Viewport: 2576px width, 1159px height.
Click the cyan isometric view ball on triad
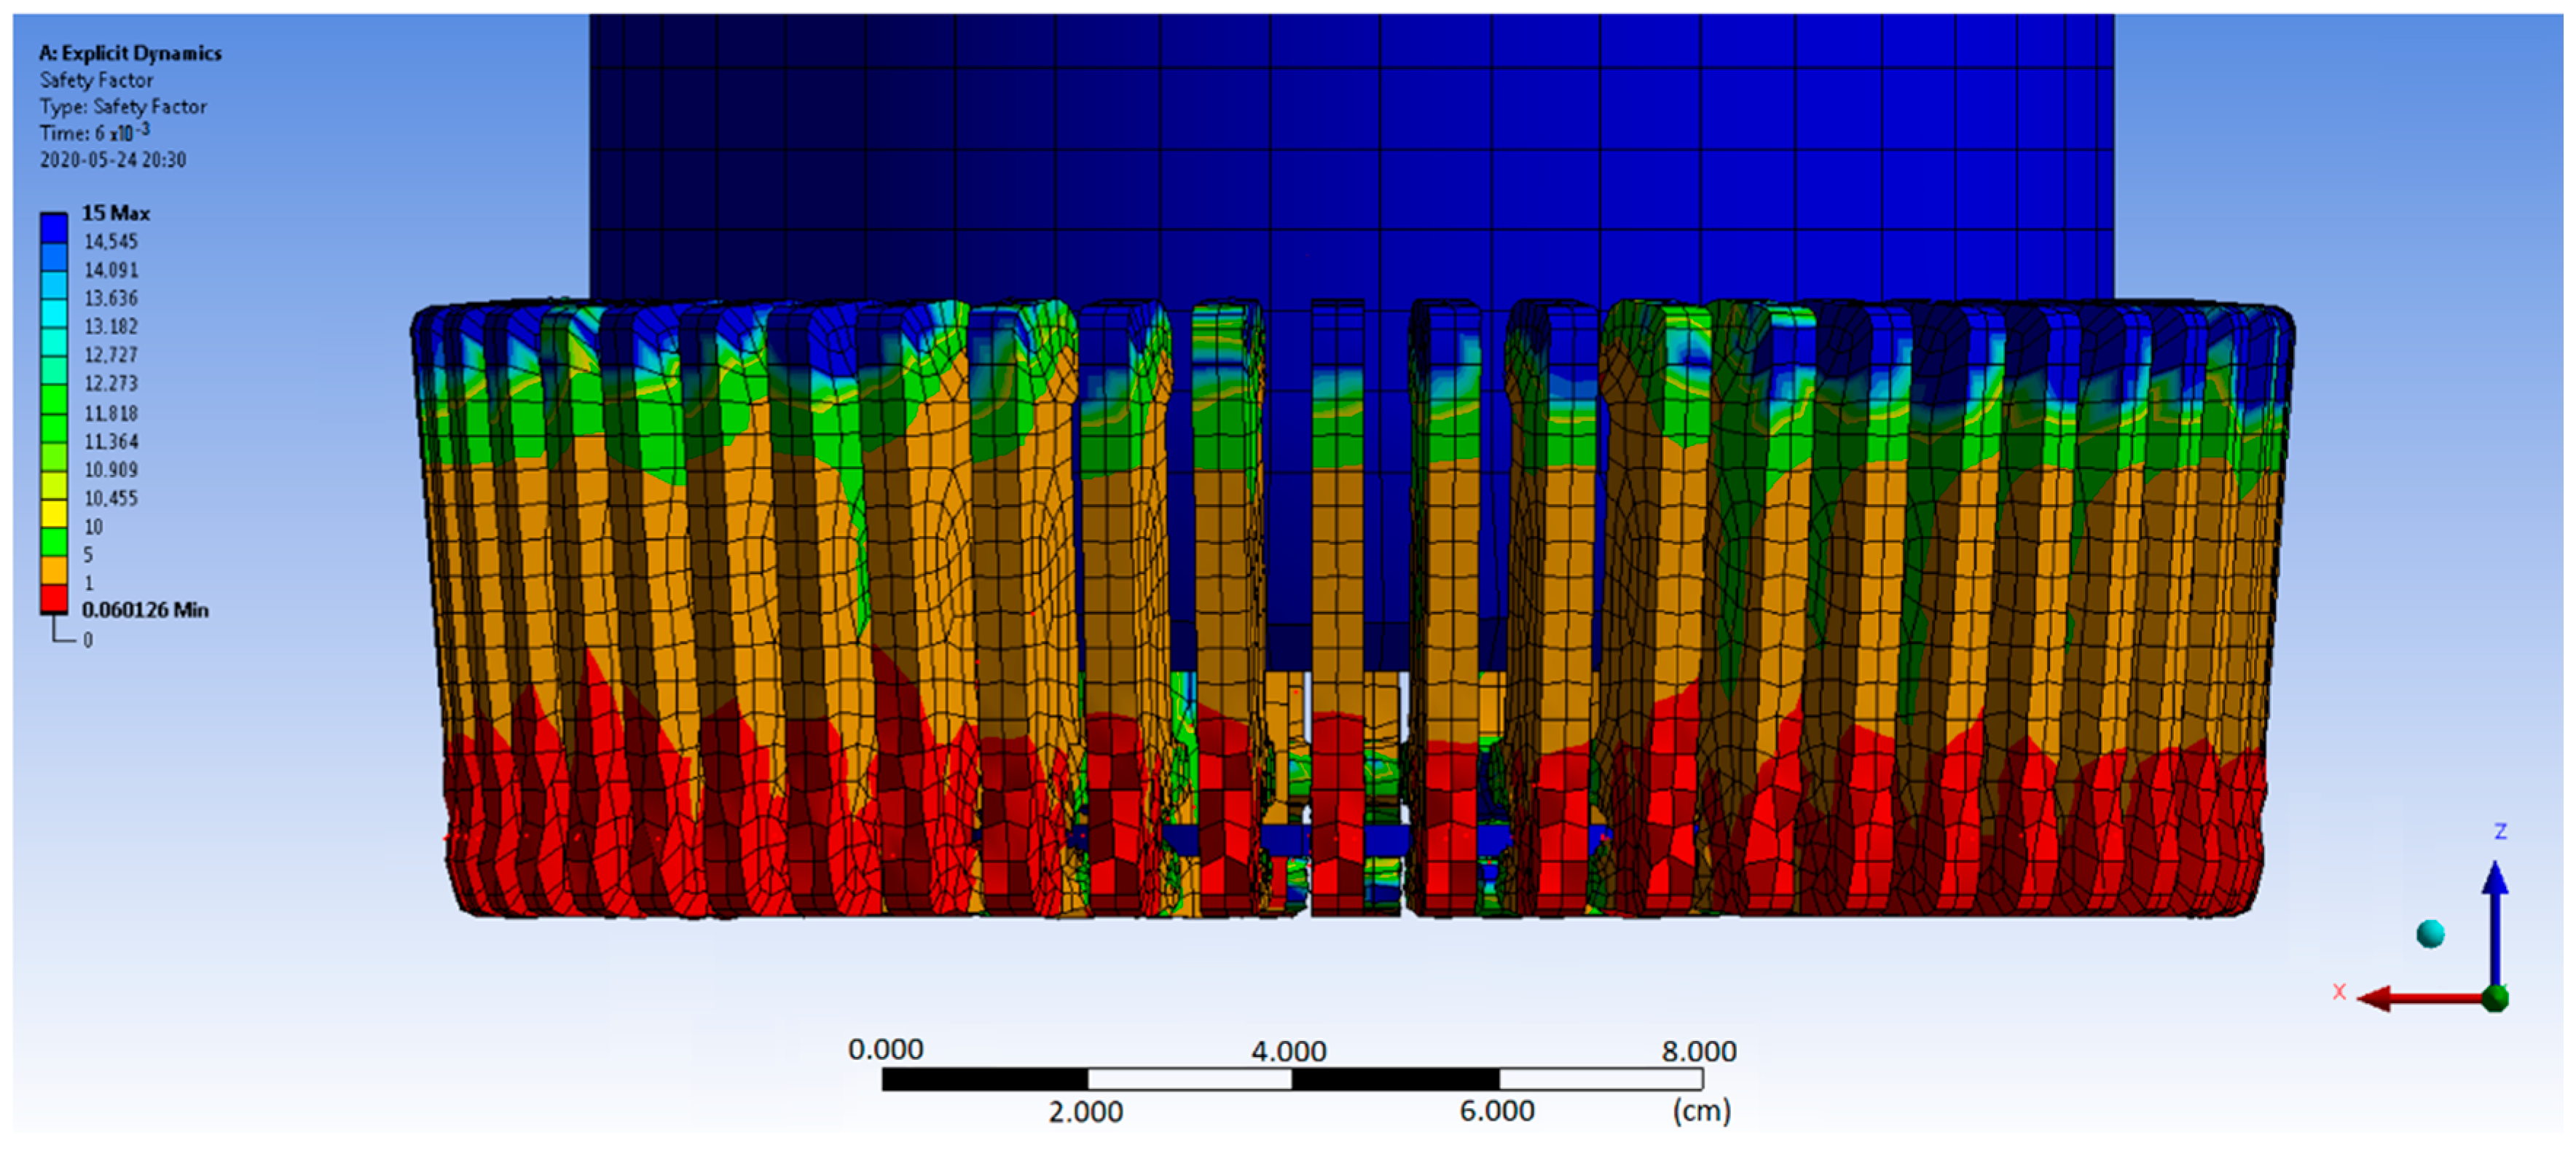pos(2430,933)
